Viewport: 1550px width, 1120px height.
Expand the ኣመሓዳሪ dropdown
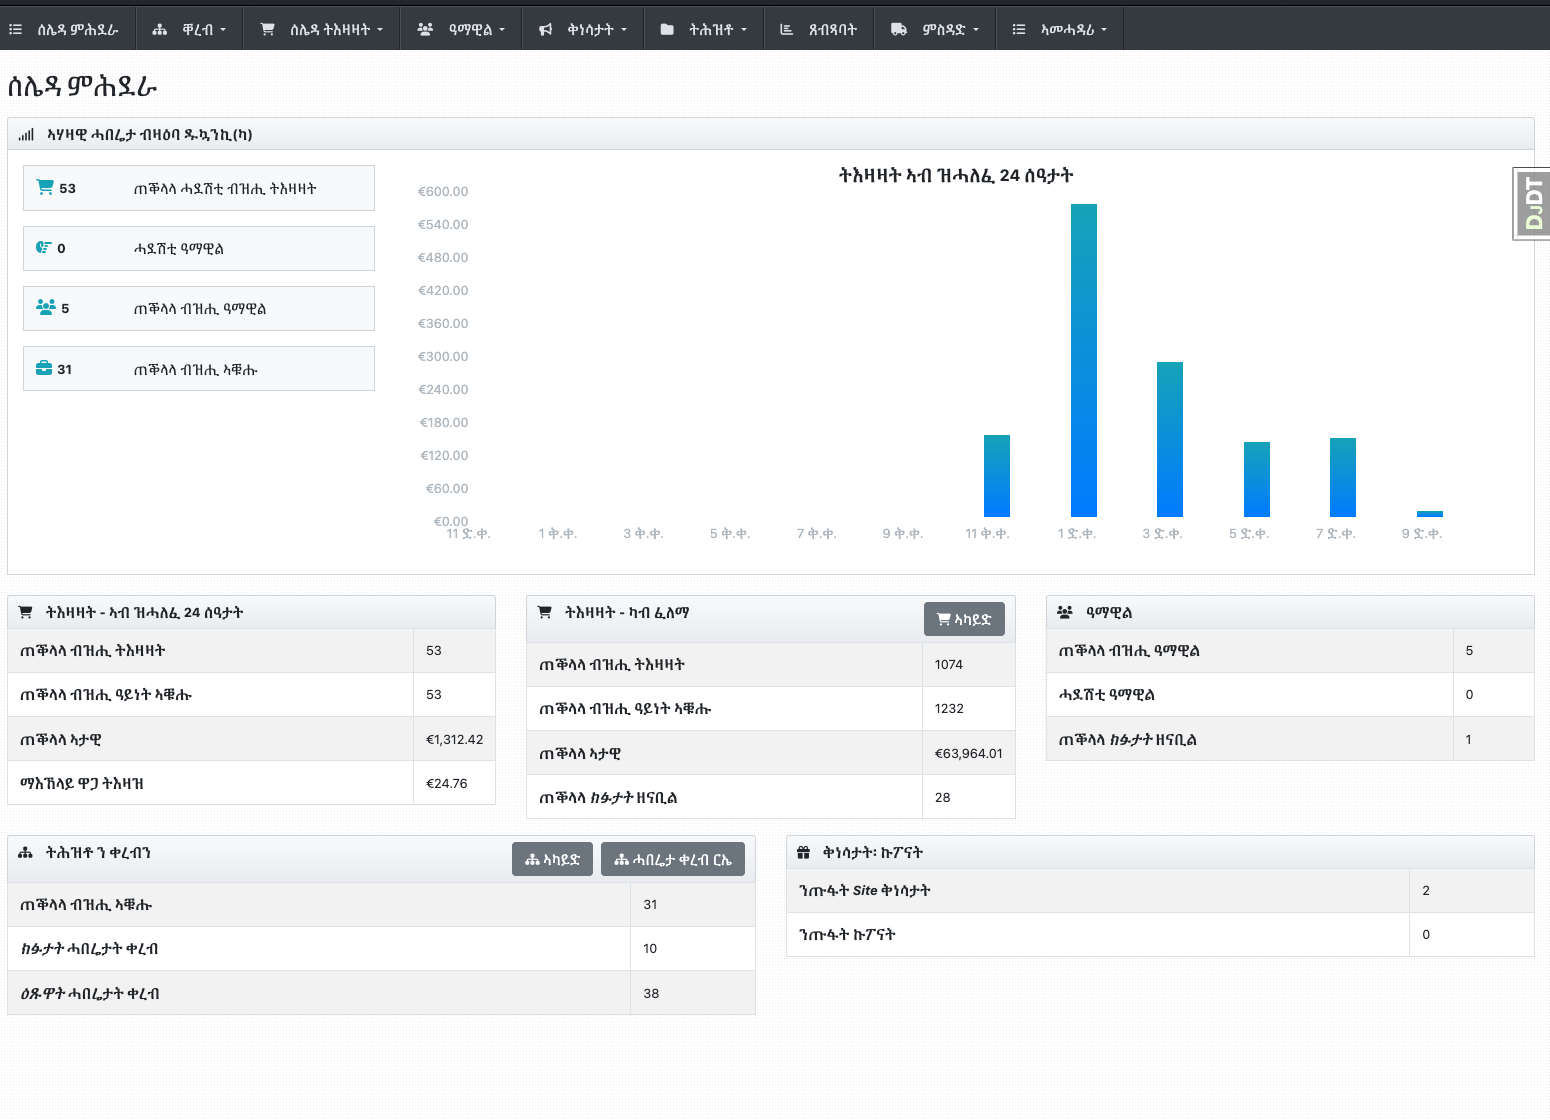pyautogui.click(x=1059, y=28)
